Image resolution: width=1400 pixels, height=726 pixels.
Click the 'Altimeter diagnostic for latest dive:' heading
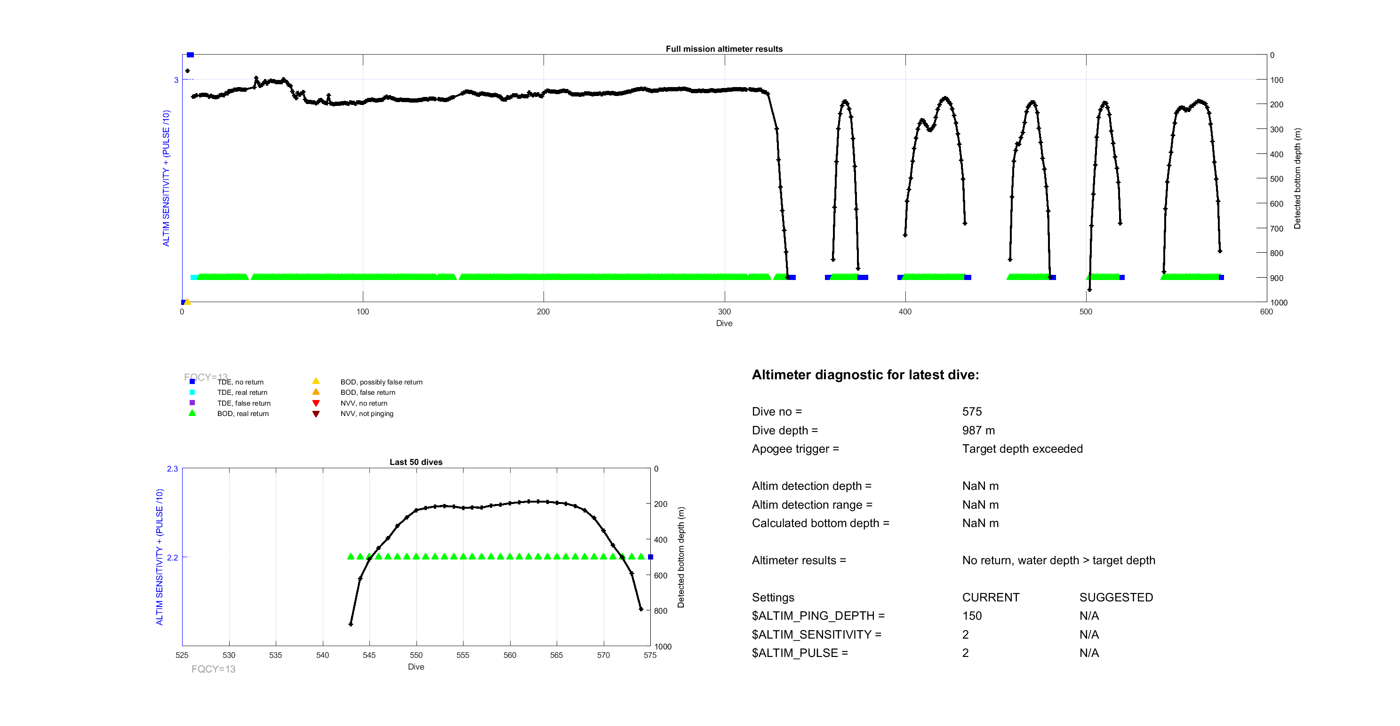click(x=865, y=375)
